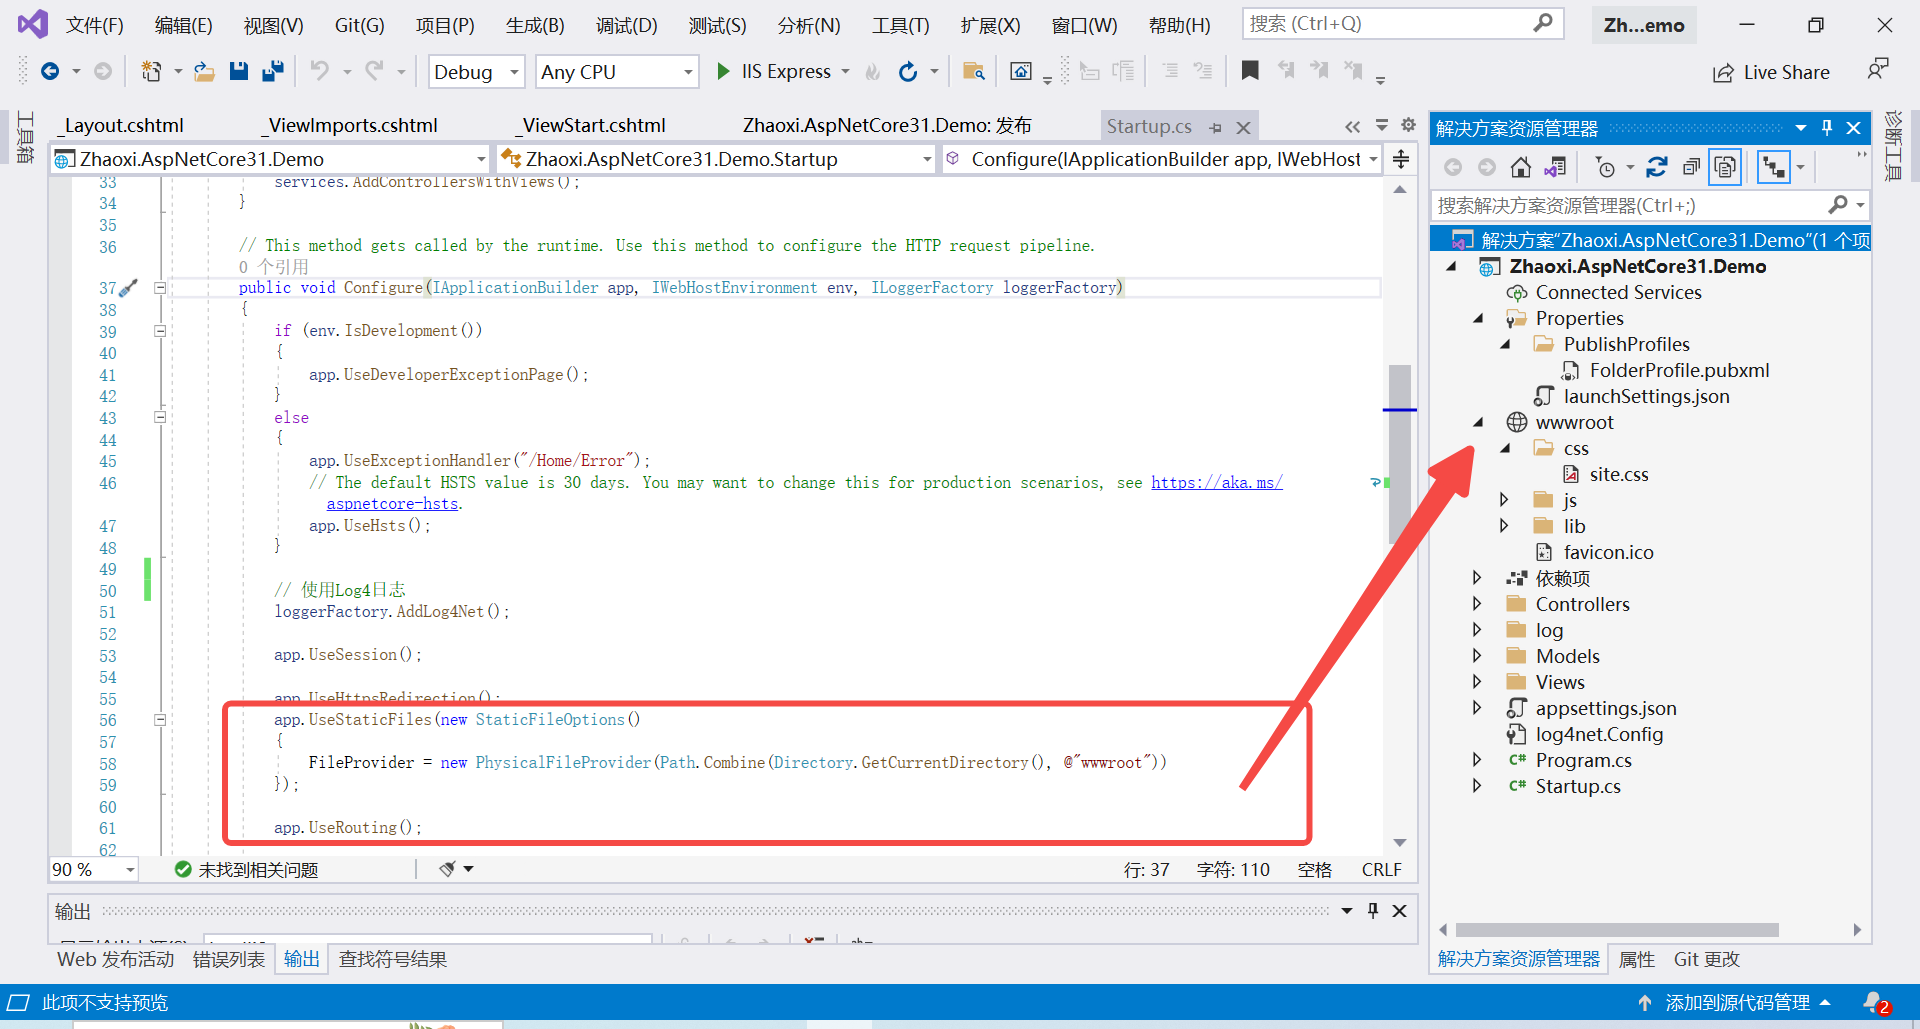Expand the Controllers folder in the tree

tap(1477, 604)
